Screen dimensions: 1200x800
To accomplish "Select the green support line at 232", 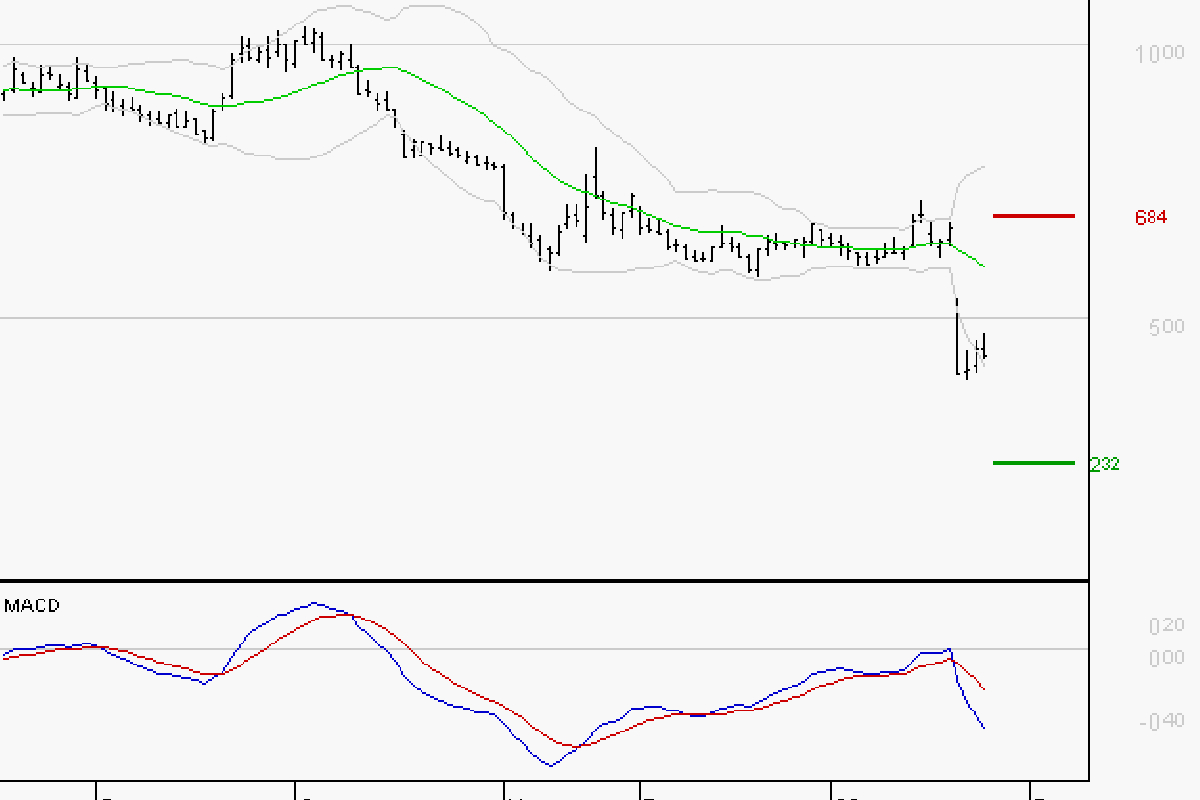I will click(x=1033, y=463).
